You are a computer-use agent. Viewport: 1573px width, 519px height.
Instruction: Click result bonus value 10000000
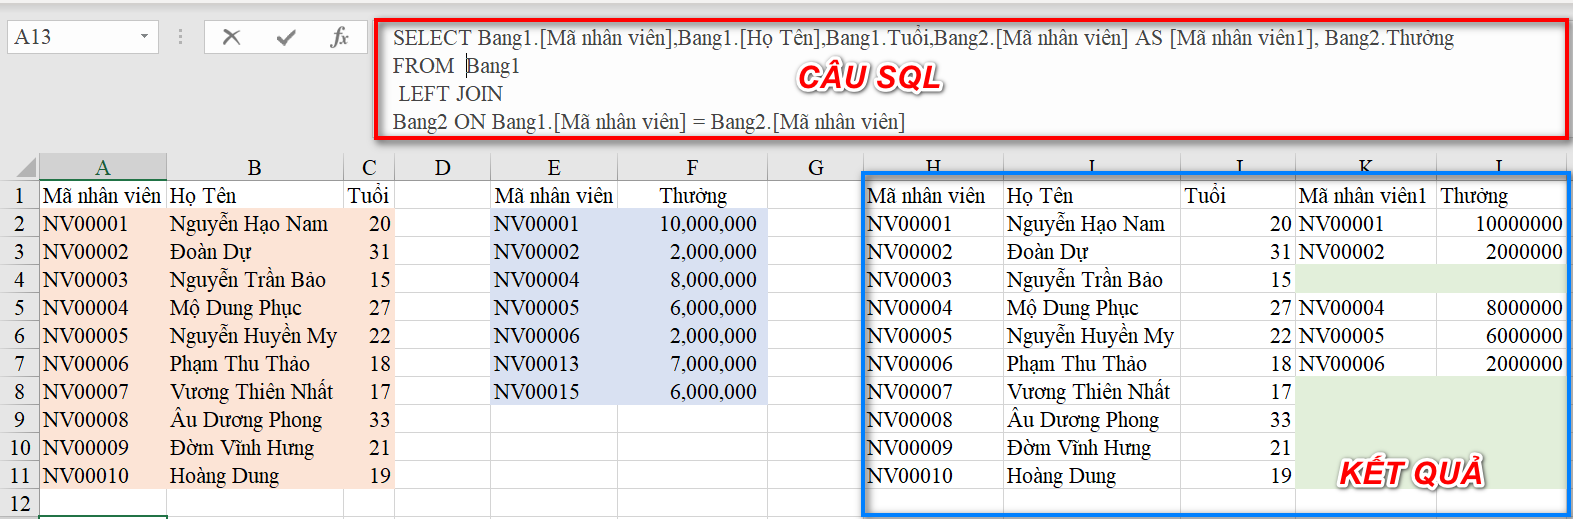point(1501,223)
